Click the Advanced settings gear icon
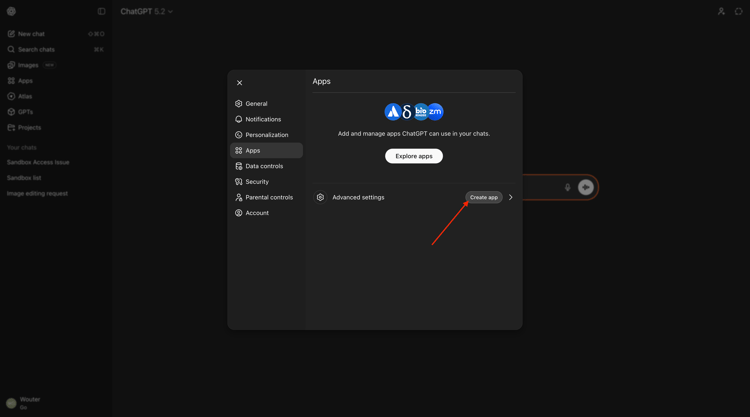The width and height of the screenshot is (750, 417). (320, 197)
